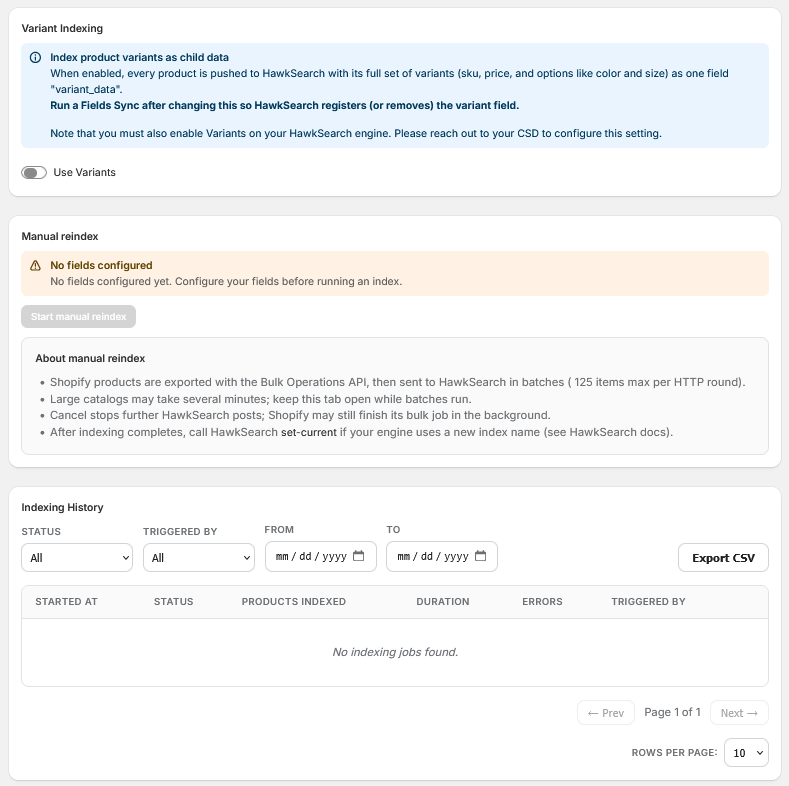This screenshot has width=789, height=786.
Task: Go to previous page with Prev button
Action: 606,713
